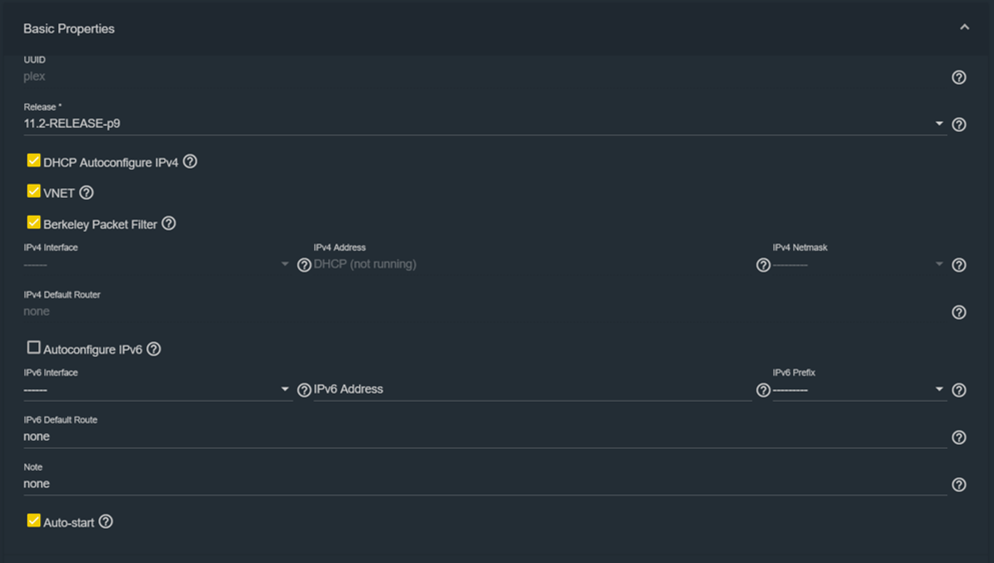This screenshot has height=563, width=994.
Task: Click the VNET help icon
Action: 86,192
